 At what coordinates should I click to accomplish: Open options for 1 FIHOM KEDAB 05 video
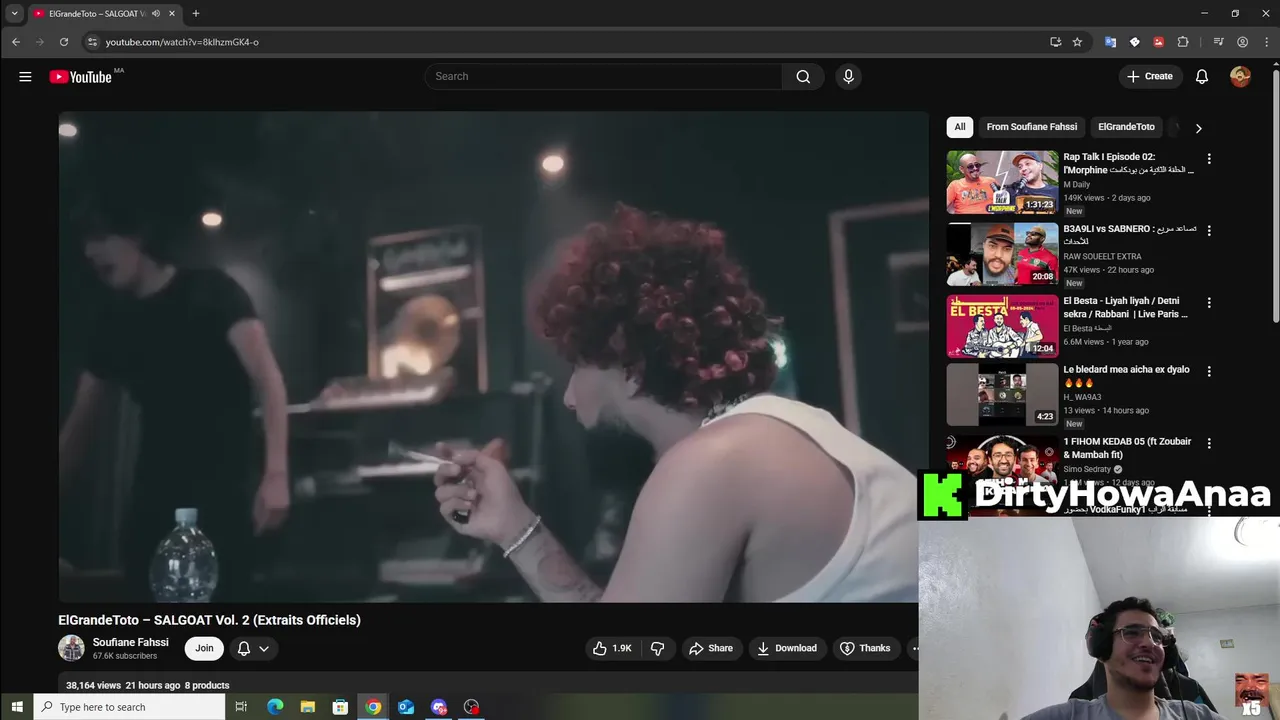click(1209, 443)
